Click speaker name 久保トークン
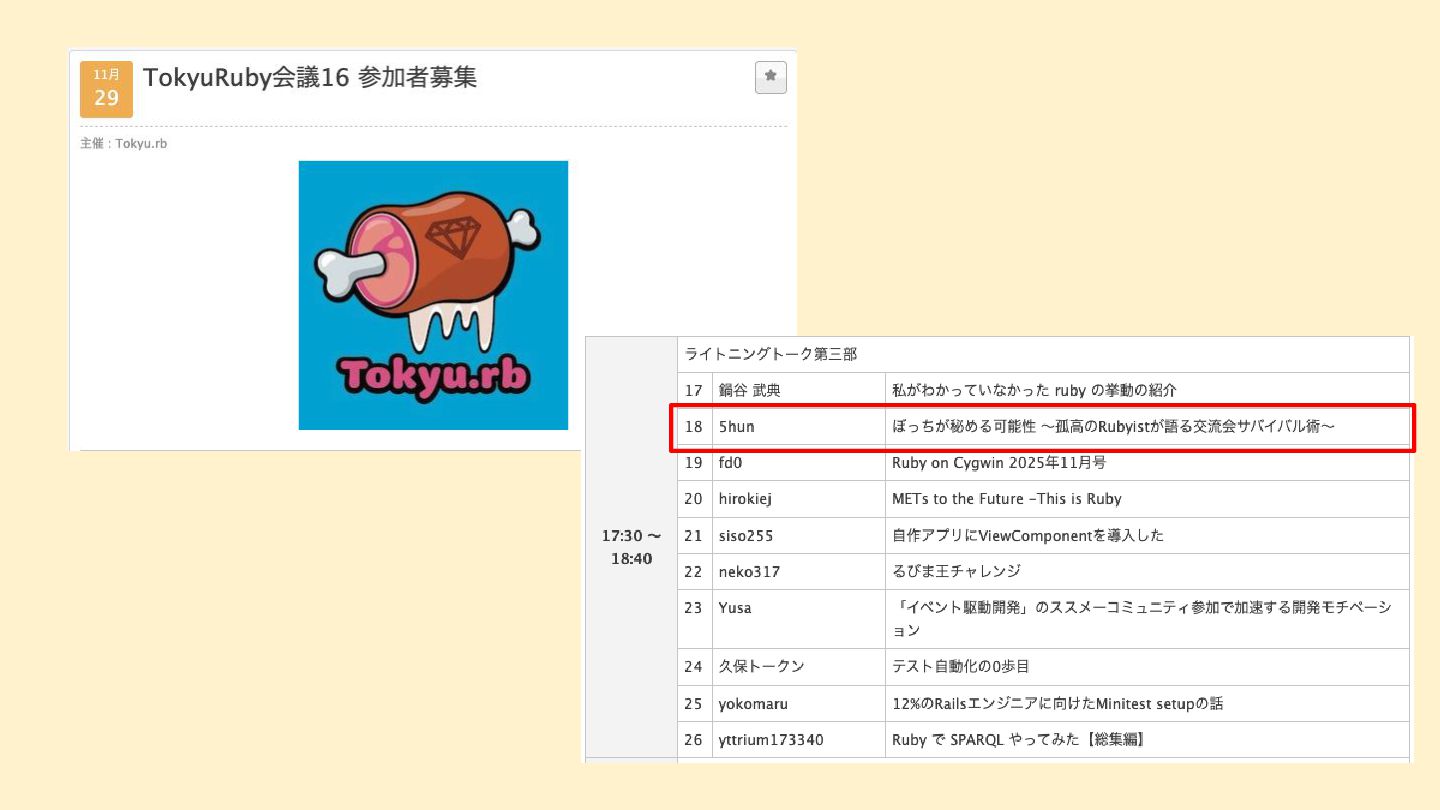 click(761, 667)
